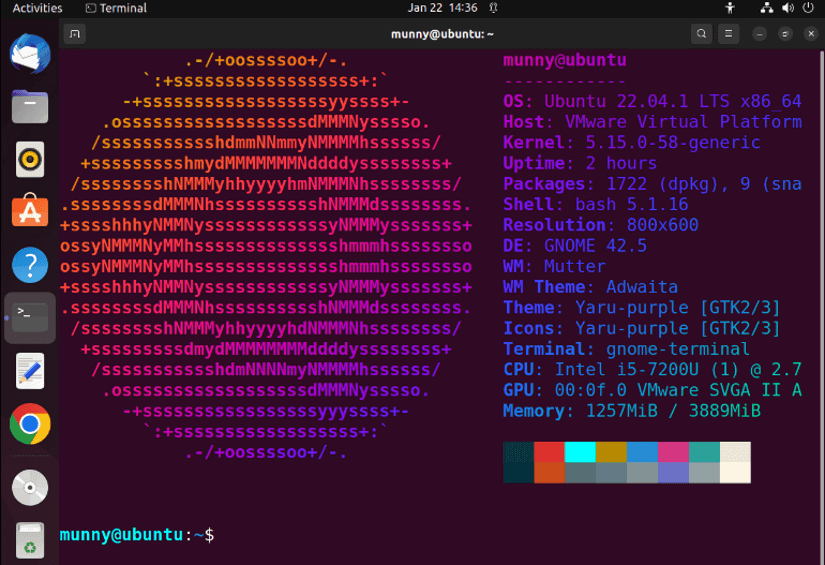Viewport: 825px width, 565px height.
Task: Click the DE GNOME 42.5 line
Action: (575, 246)
